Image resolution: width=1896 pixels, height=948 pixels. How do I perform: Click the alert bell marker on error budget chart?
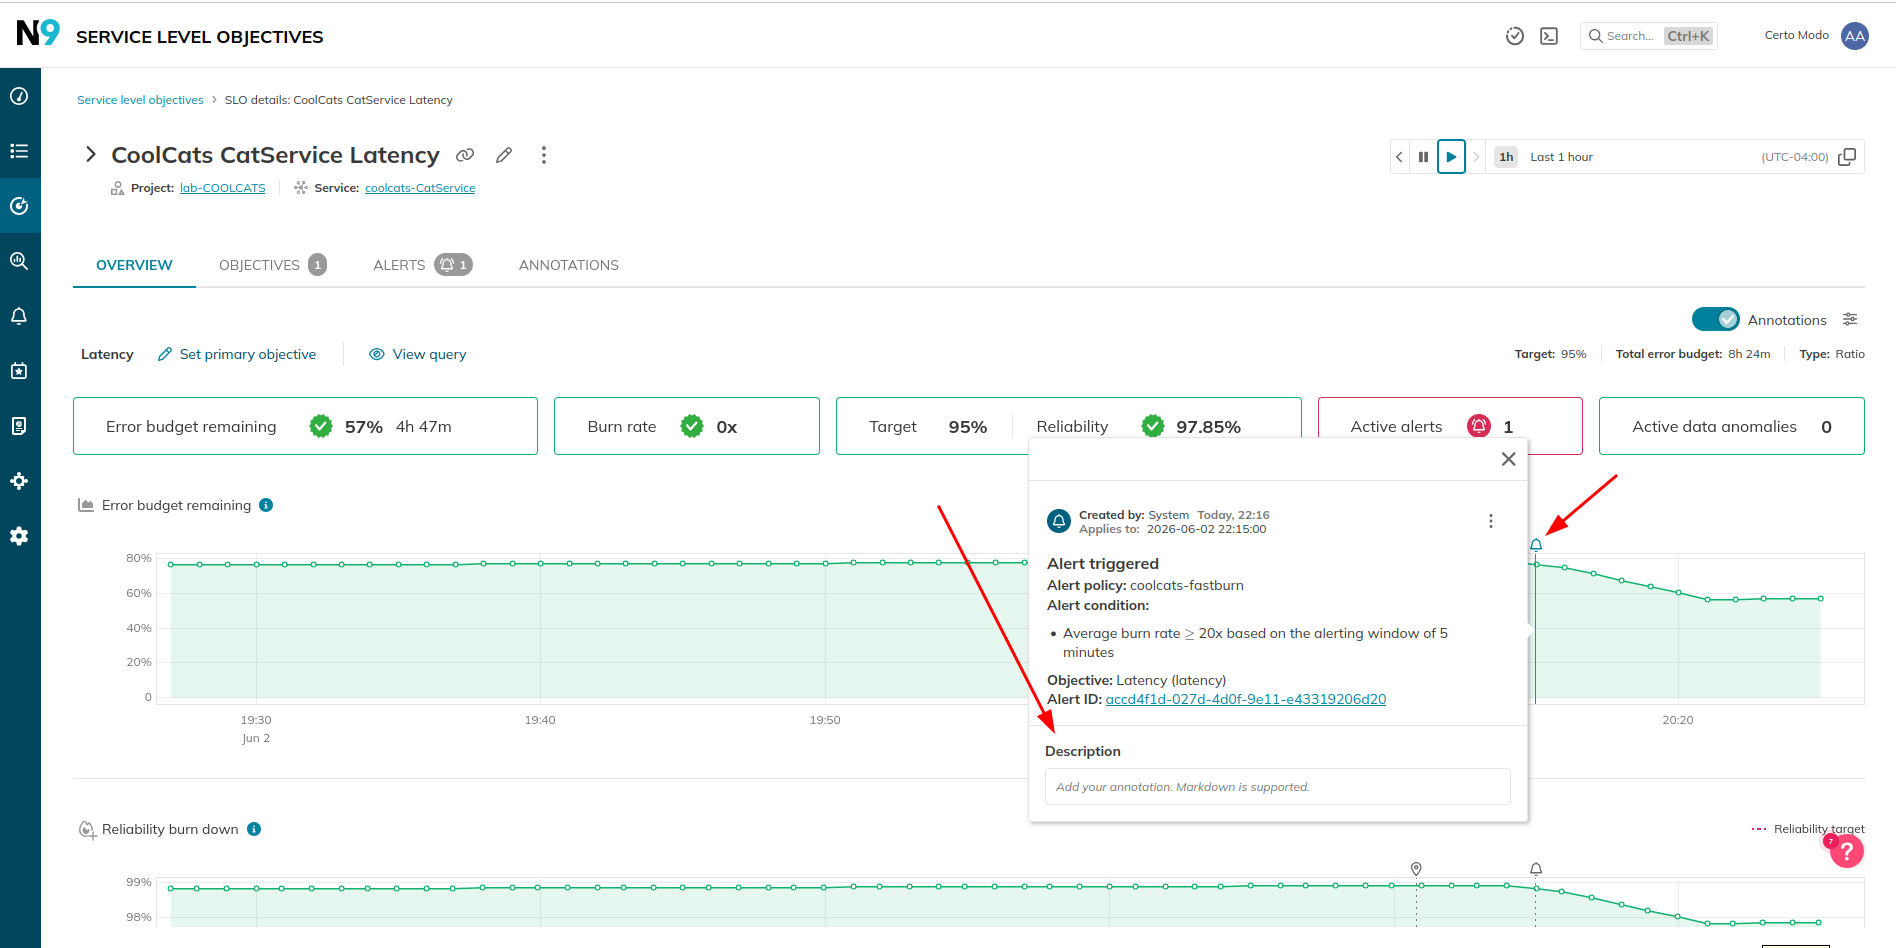click(1536, 545)
